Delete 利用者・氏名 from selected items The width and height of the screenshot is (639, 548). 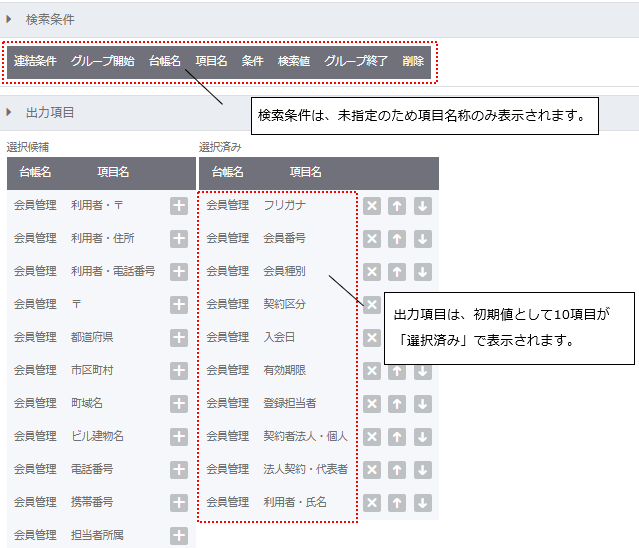(x=372, y=502)
